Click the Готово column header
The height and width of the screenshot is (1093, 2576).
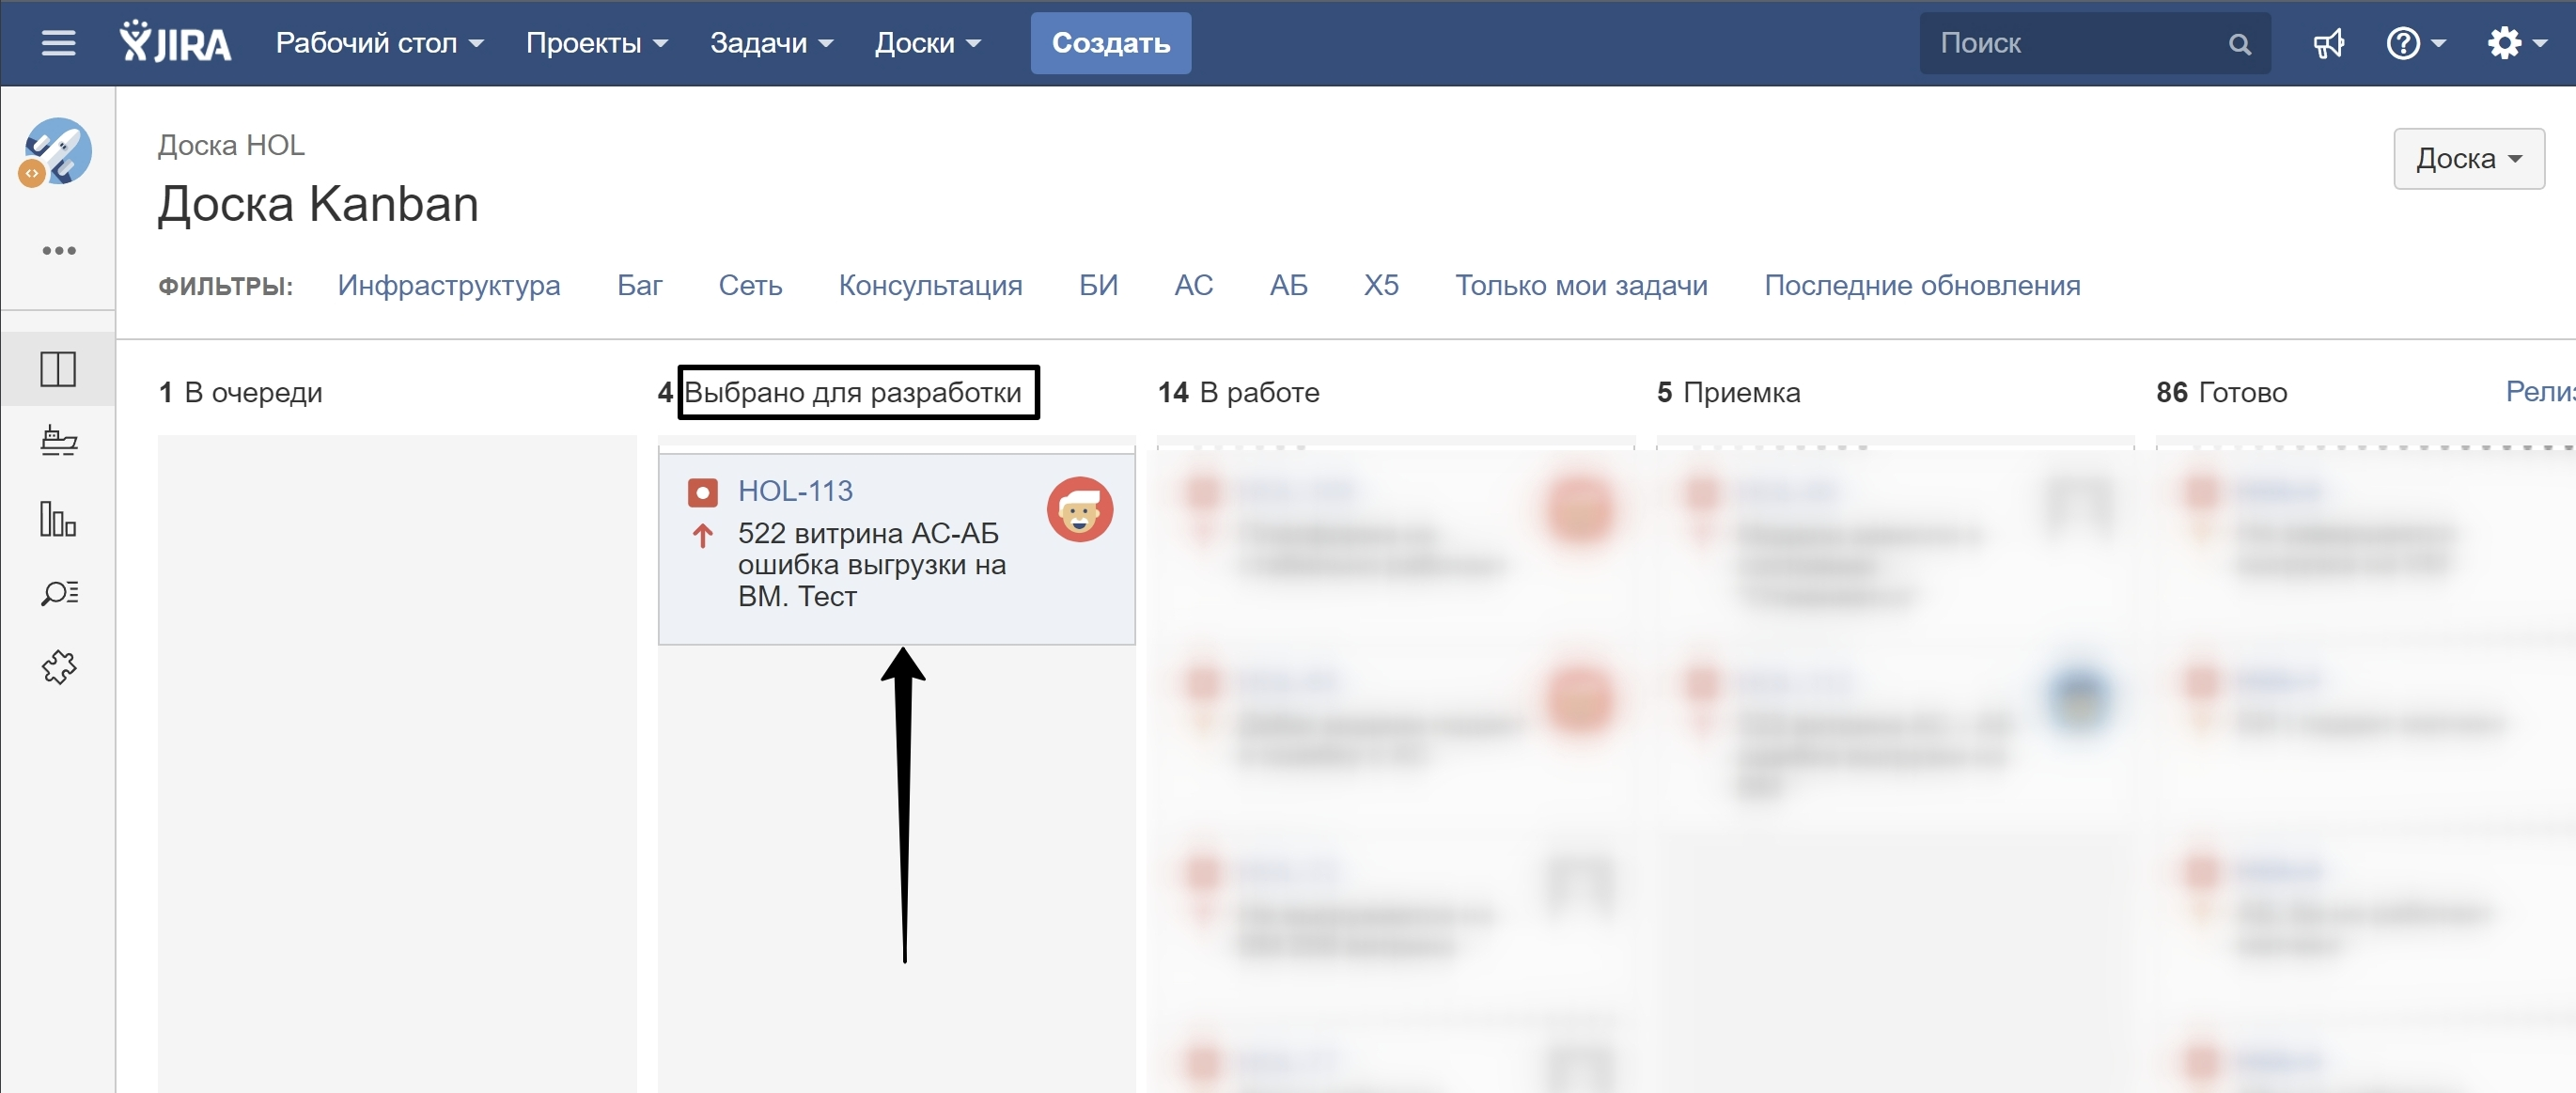[x=2242, y=392]
